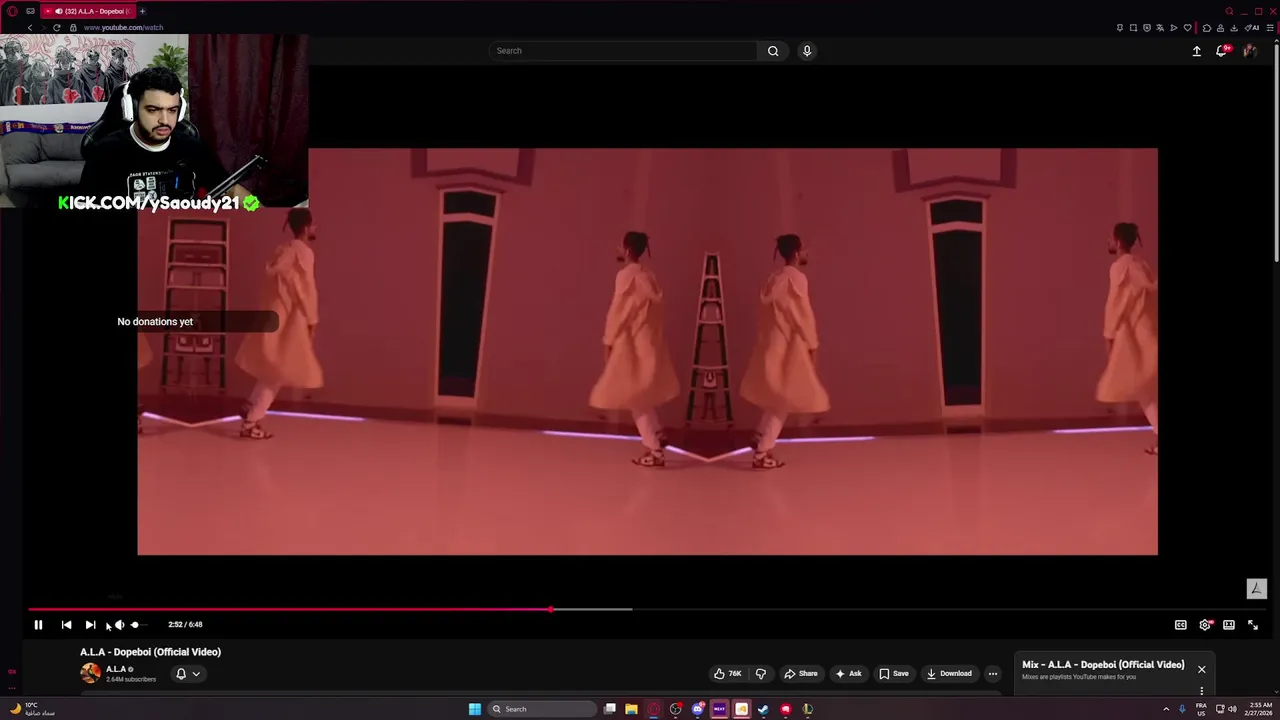Open browser easy setup sliders
This screenshot has width=1280, height=720.
tap(1270, 28)
